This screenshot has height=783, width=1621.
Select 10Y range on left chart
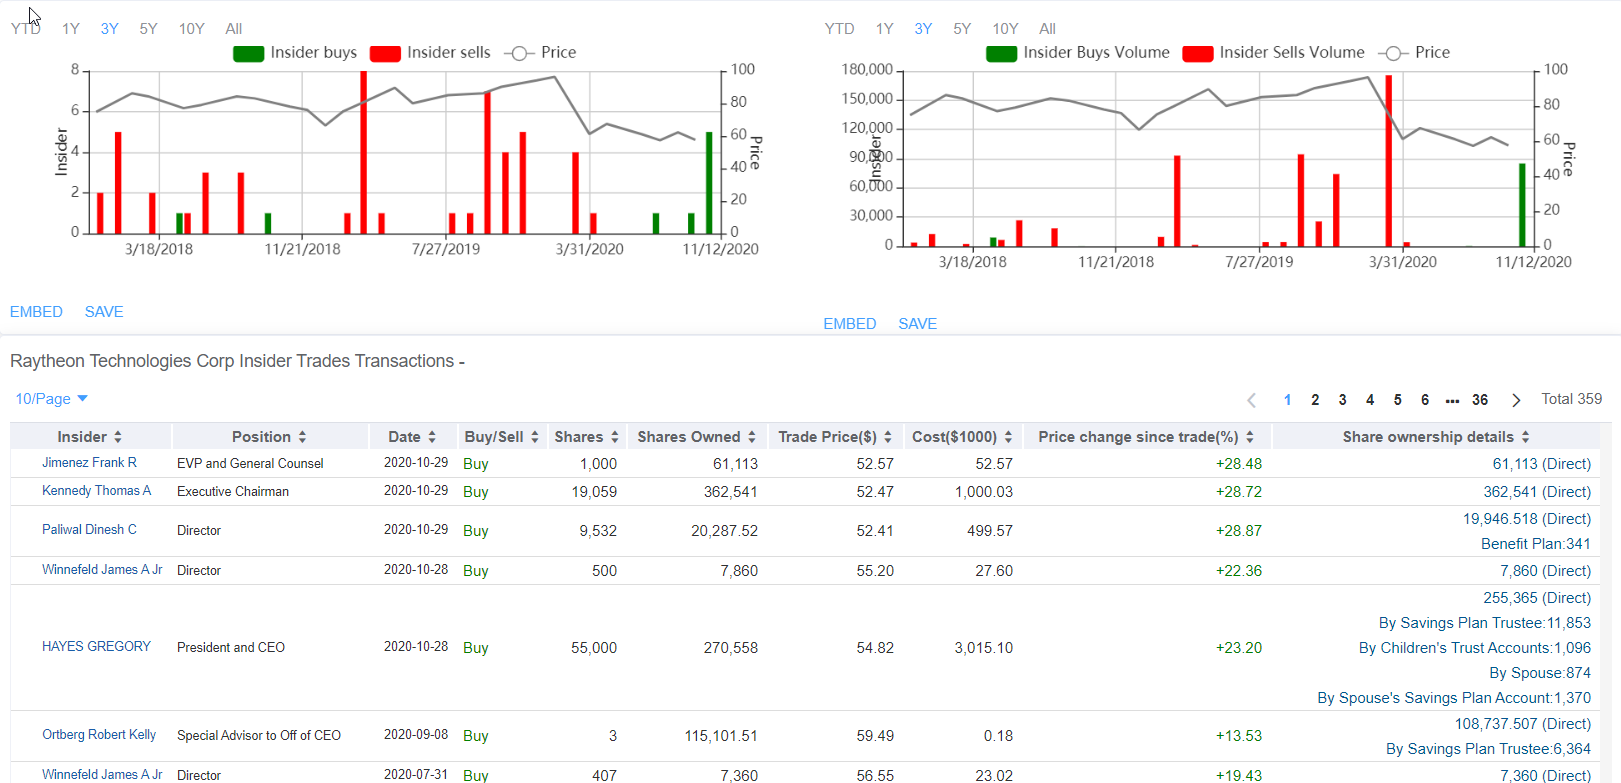(192, 29)
